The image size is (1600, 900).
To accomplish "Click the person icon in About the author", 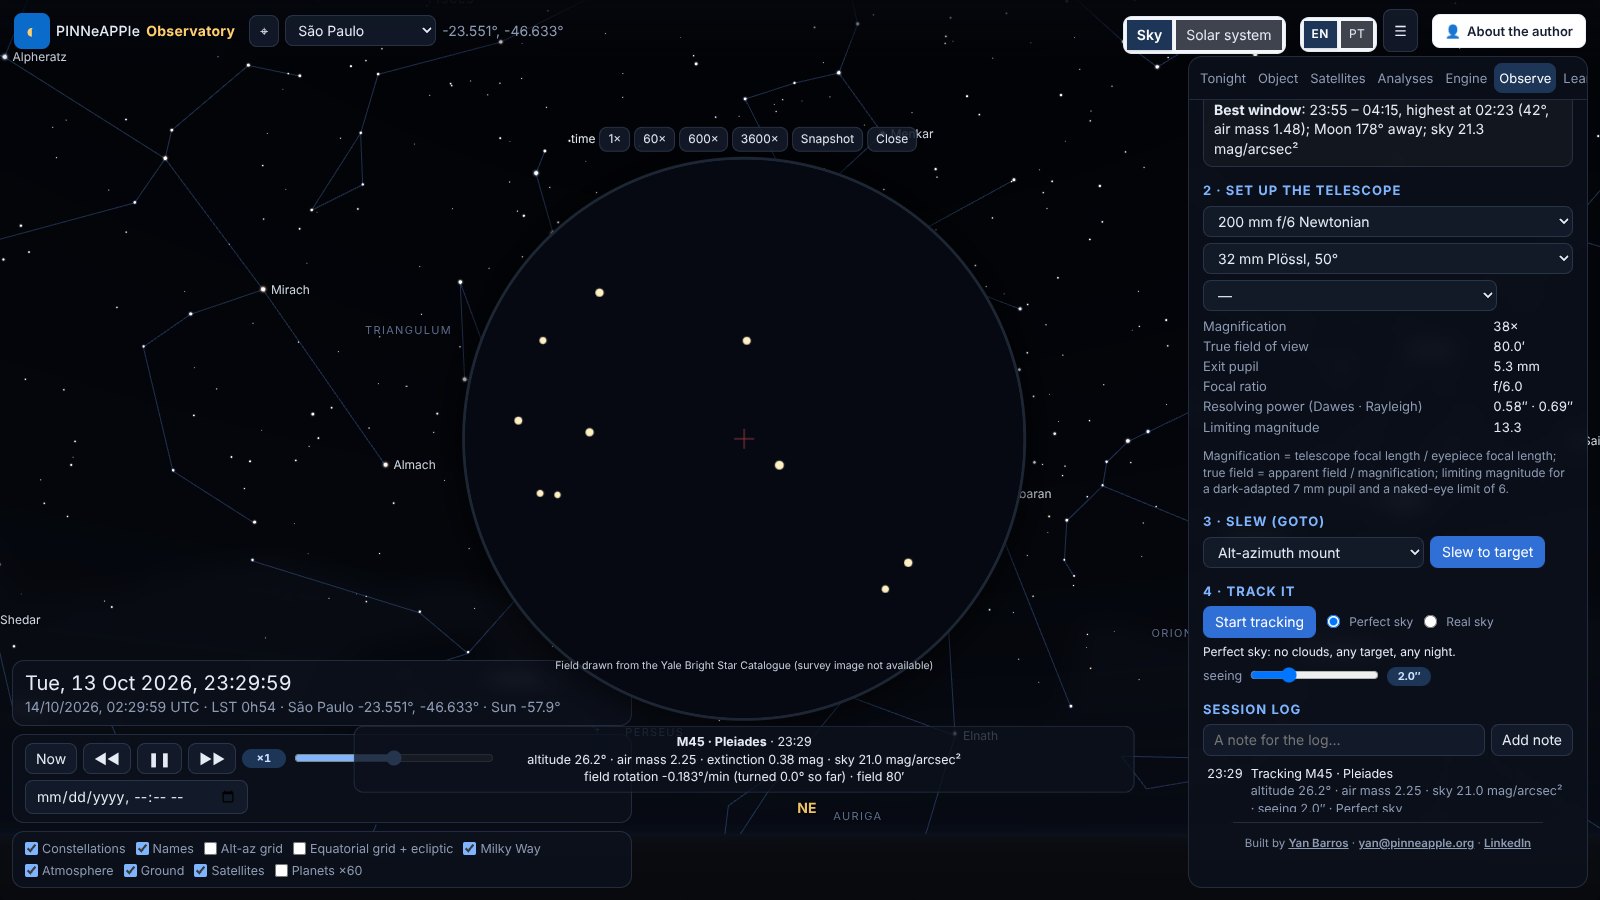I will (1453, 32).
